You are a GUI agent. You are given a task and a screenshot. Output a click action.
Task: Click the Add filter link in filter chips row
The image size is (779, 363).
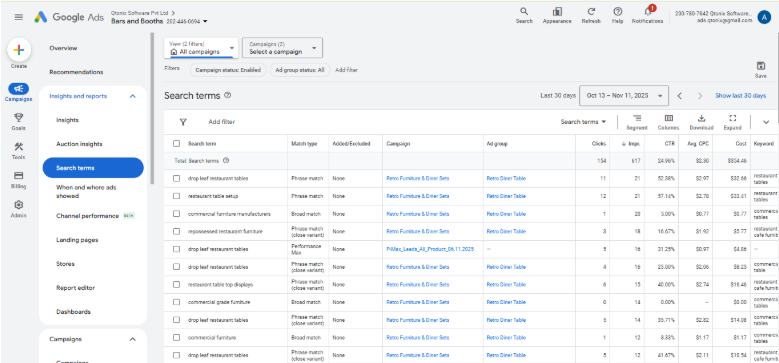click(x=346, y=70)
